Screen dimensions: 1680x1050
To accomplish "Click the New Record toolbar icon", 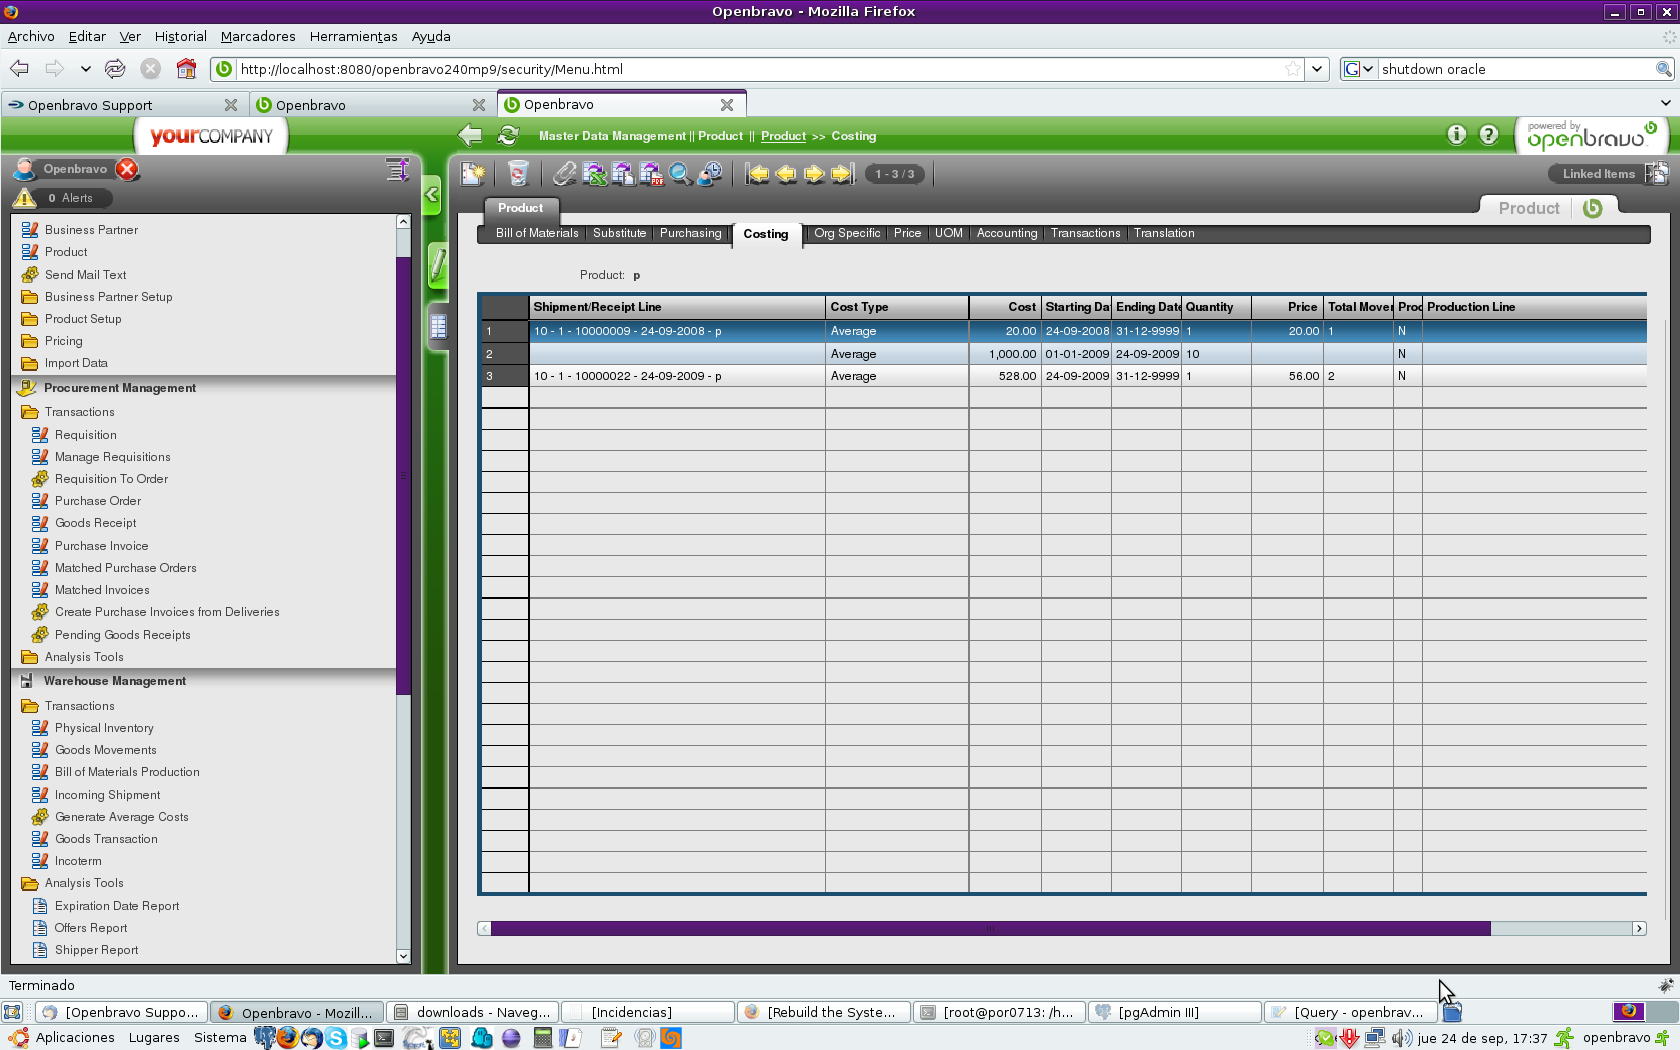I will 472,174.
